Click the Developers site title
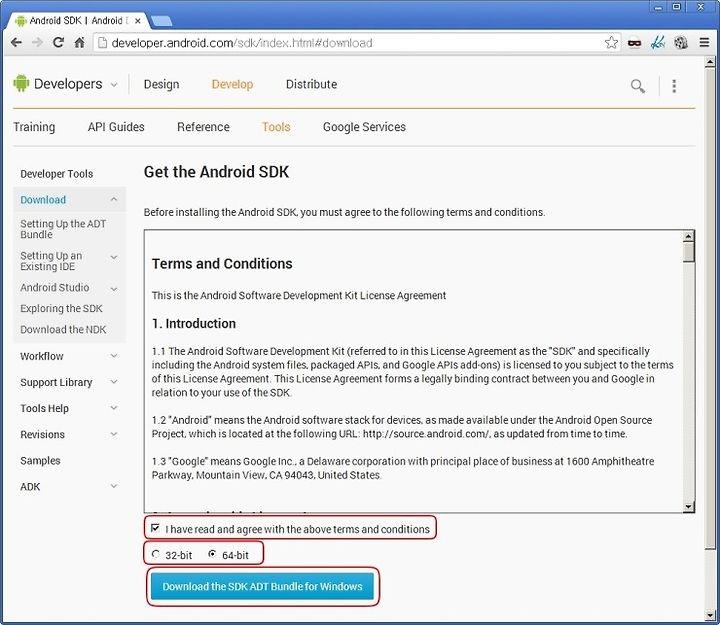The width and height of the screenshot is (720, 625). point(68,84)
